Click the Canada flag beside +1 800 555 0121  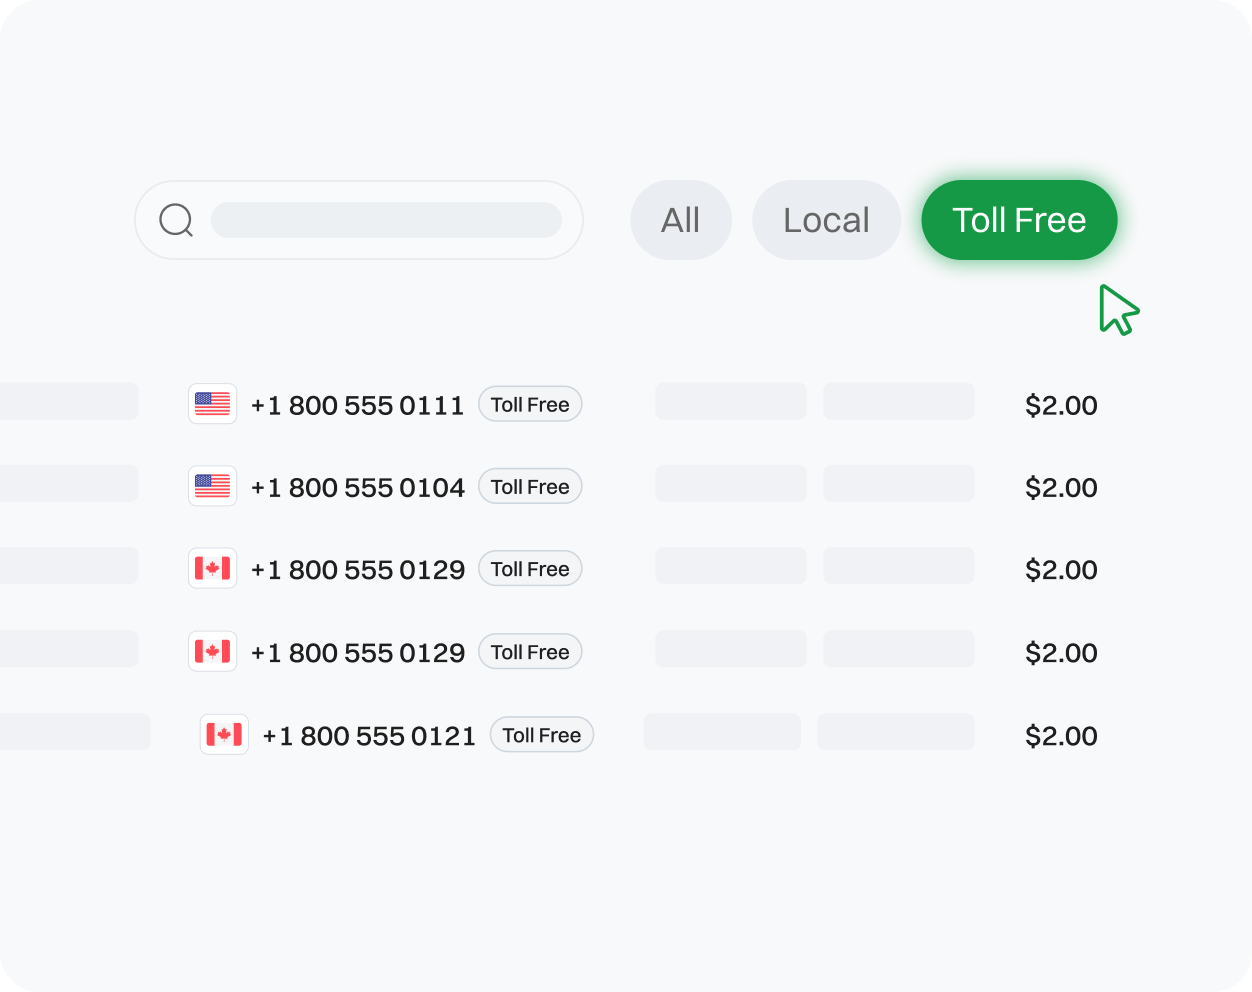click(225, 735)
